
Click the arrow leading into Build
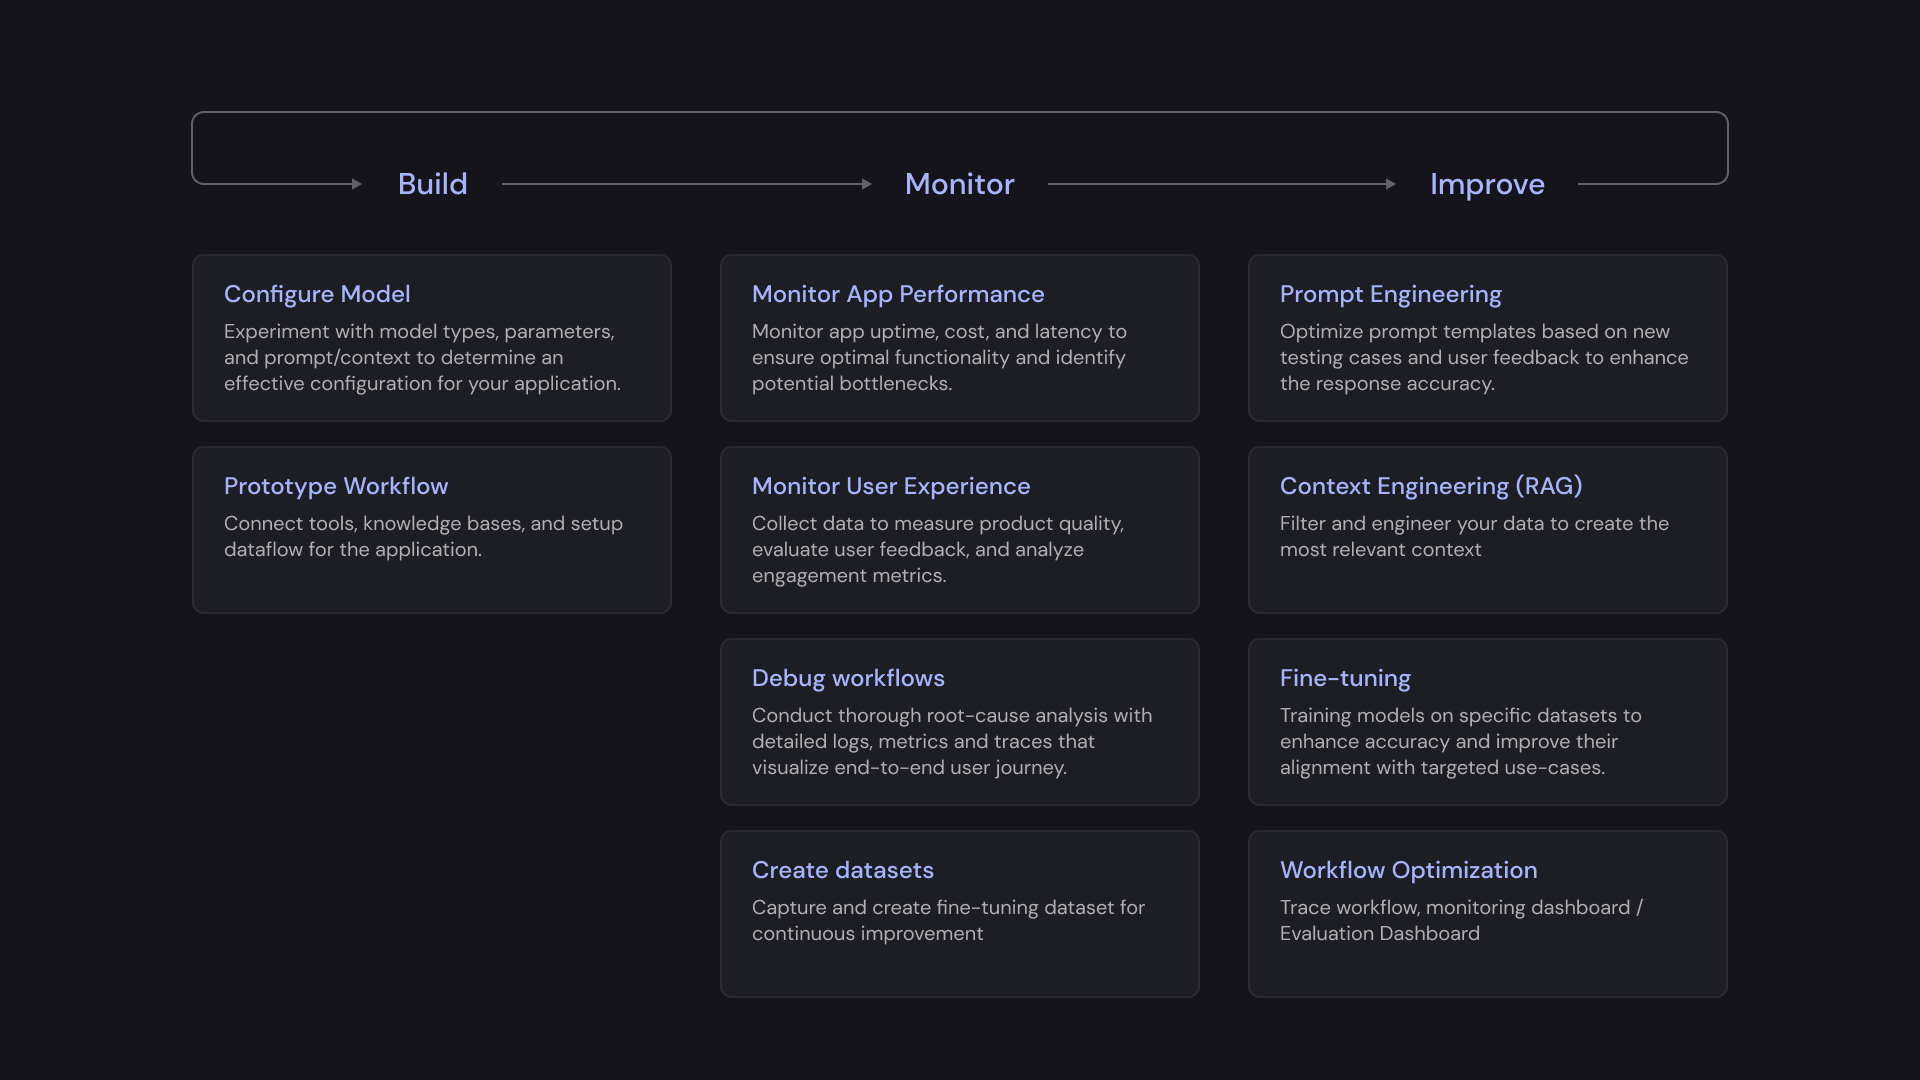click(280, 184)
